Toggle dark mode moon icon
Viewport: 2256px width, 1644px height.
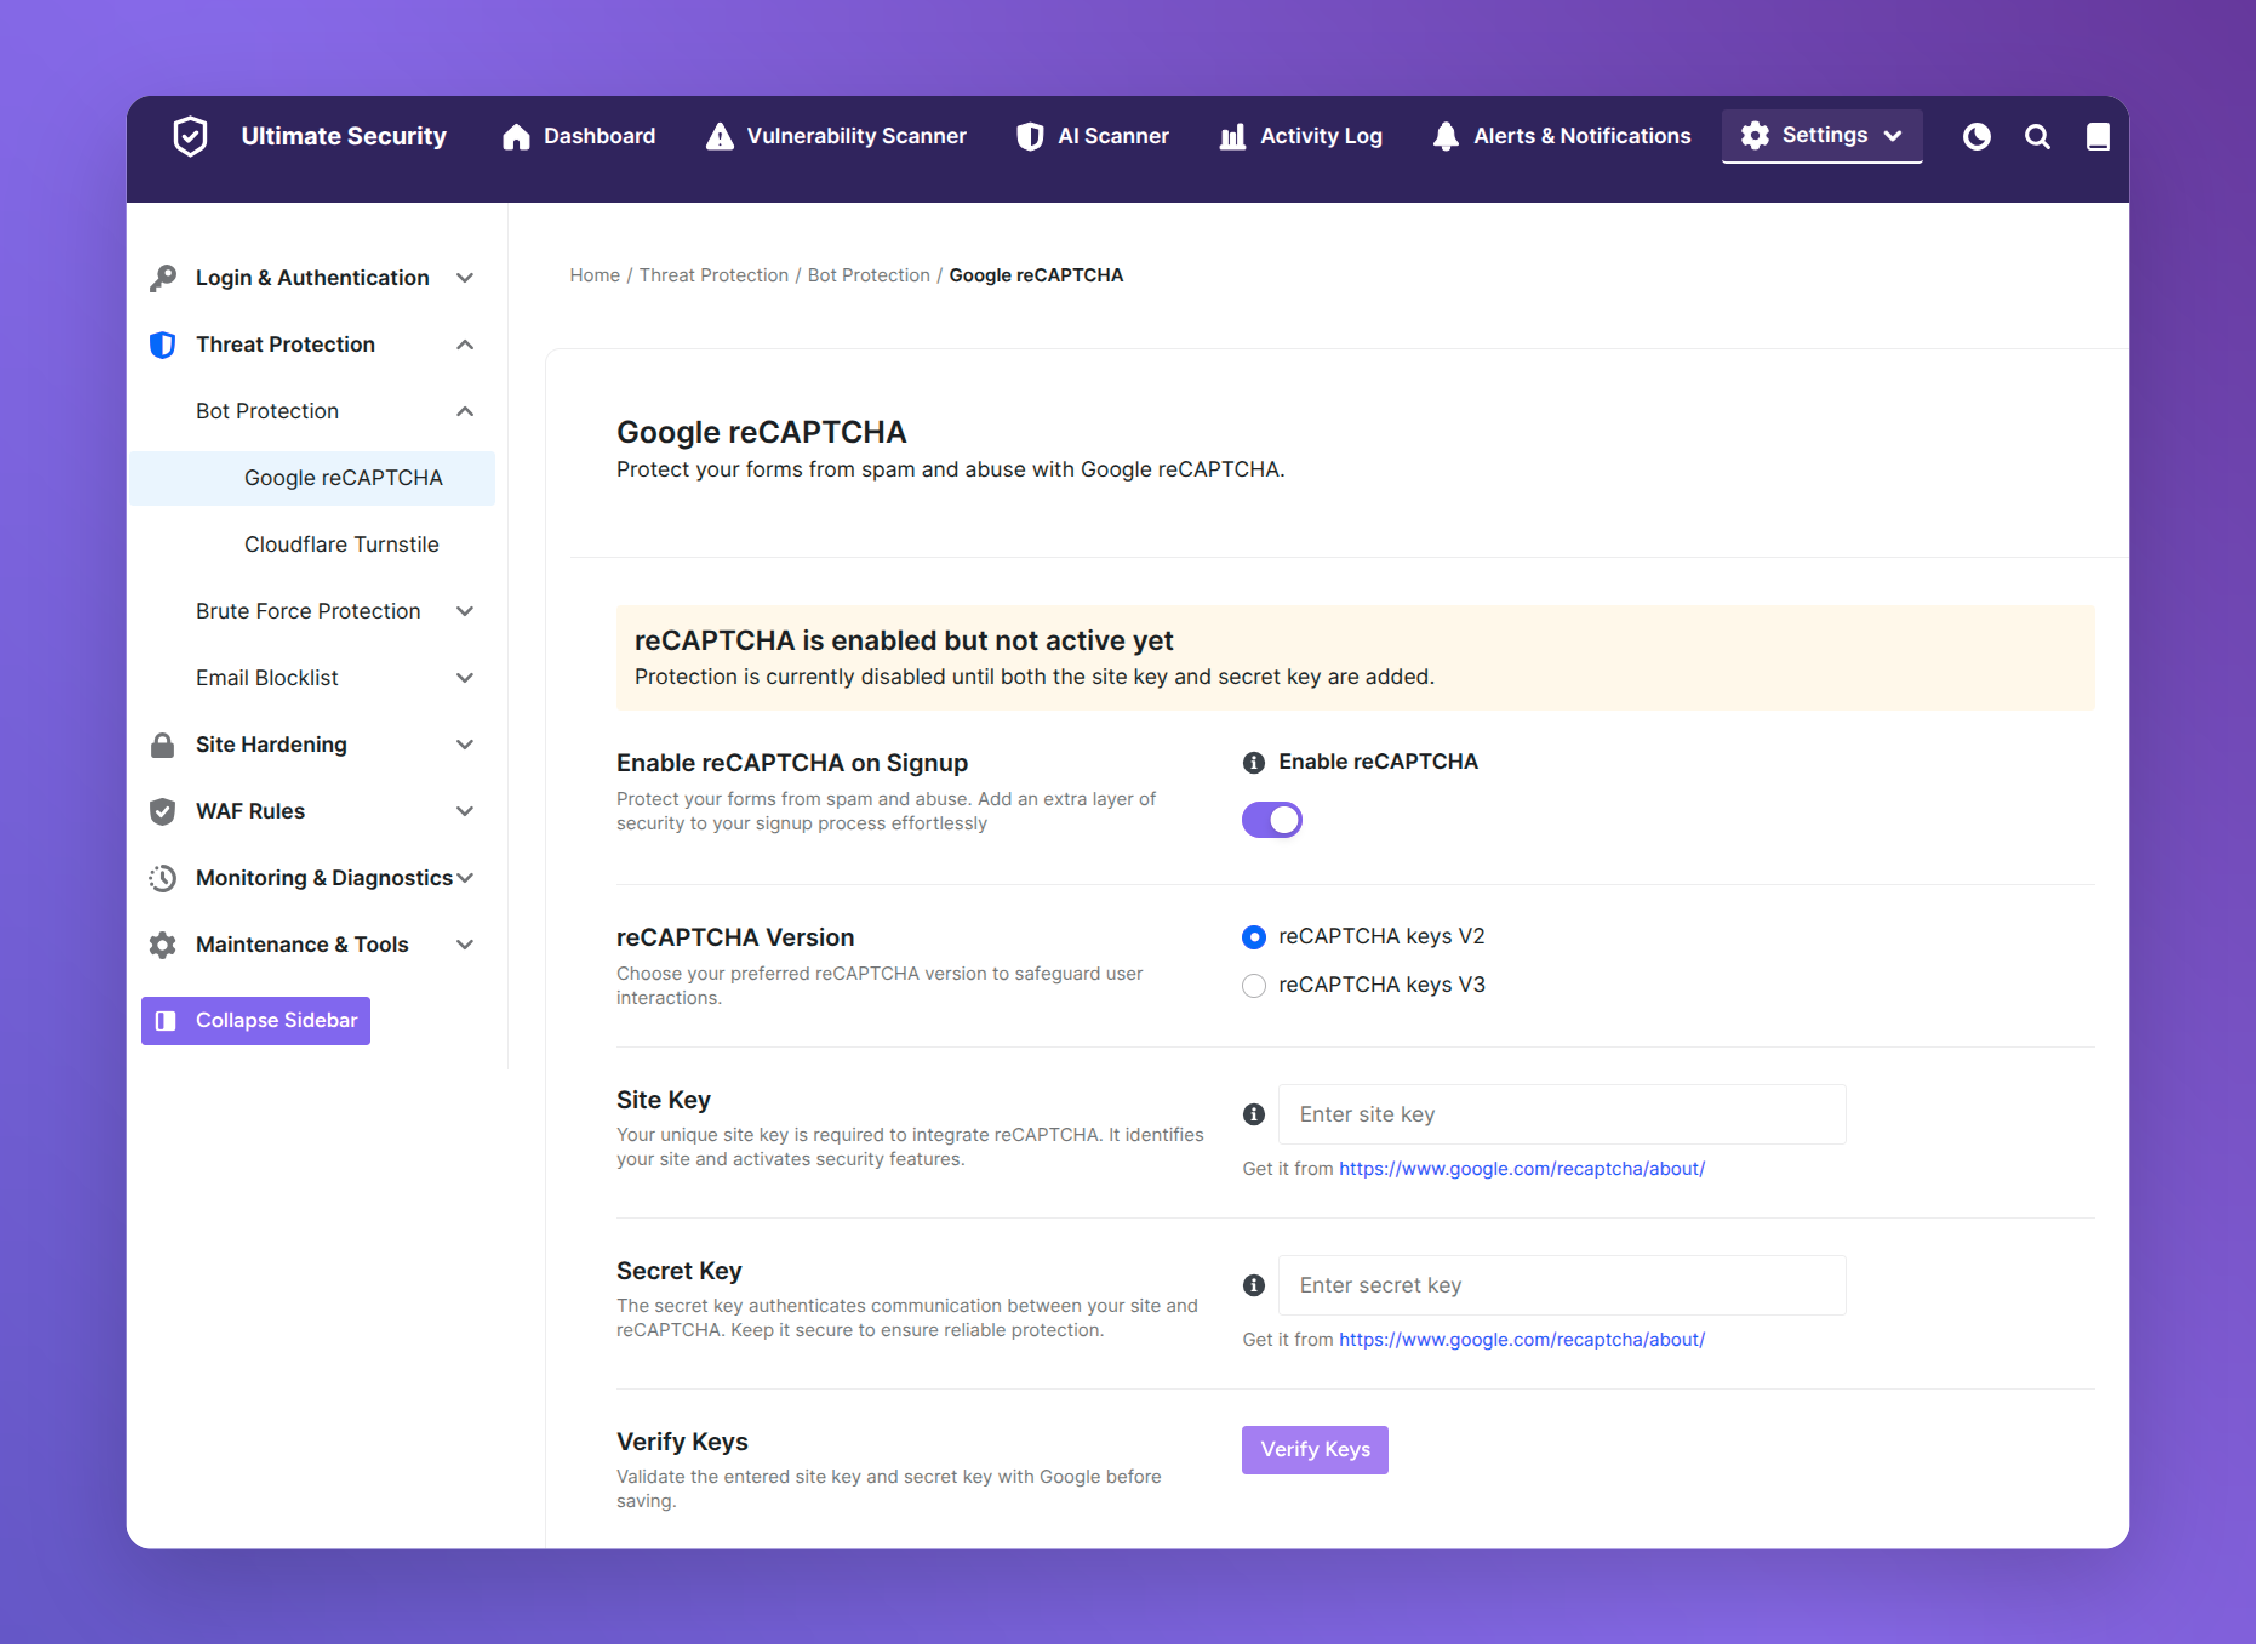[x=1977, y=137]
